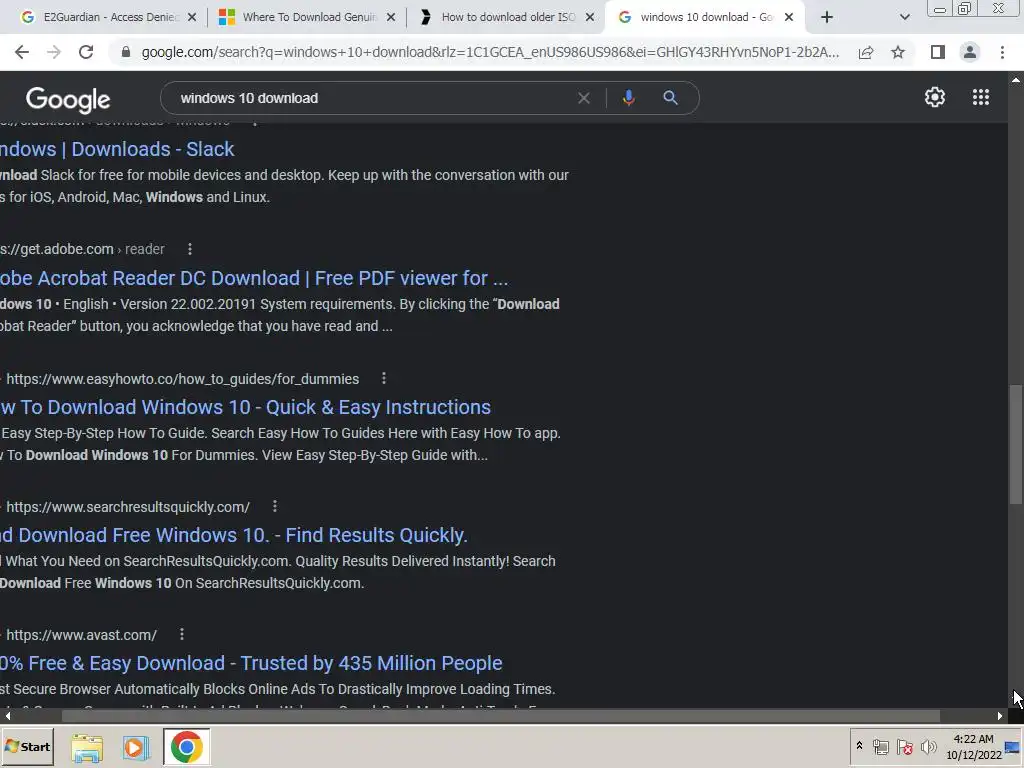
Task: Go to Google home via the logo
Action: pos(68,99)
